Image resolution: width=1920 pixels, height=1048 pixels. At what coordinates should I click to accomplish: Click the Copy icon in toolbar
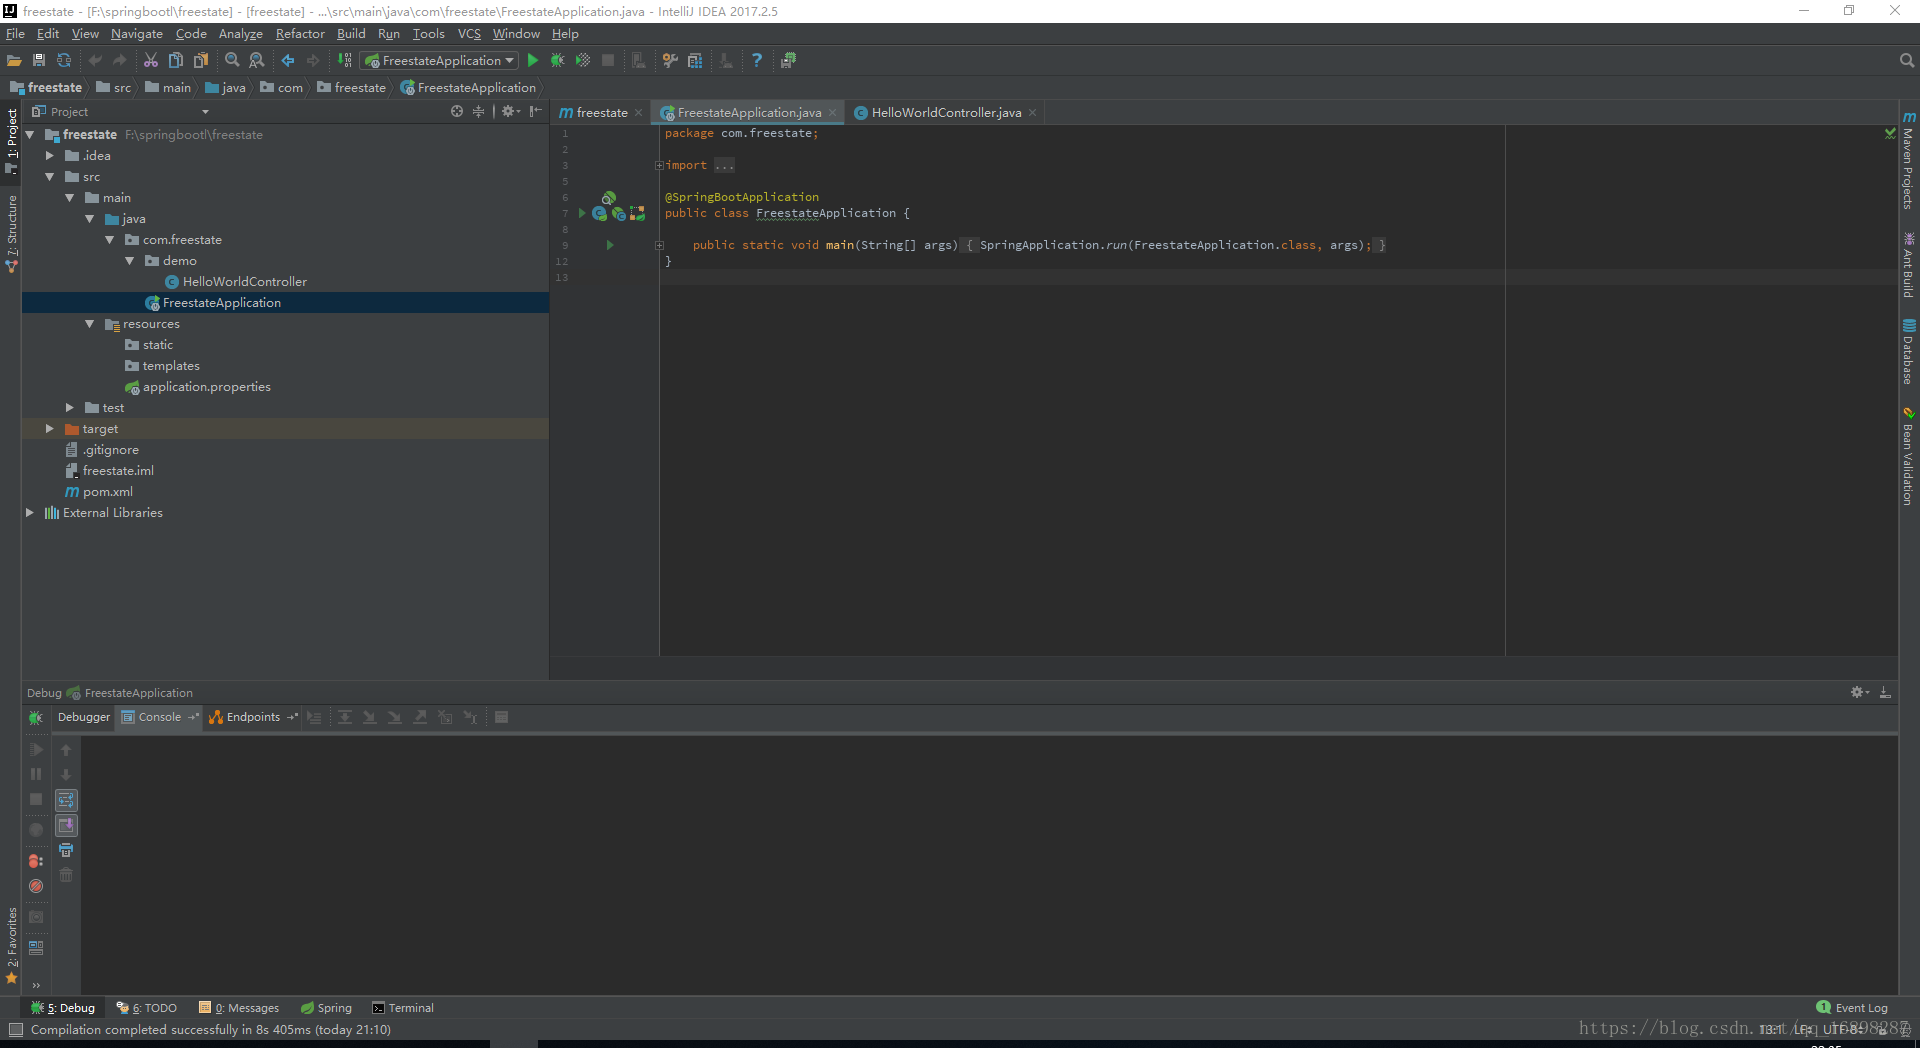point(176,61)
